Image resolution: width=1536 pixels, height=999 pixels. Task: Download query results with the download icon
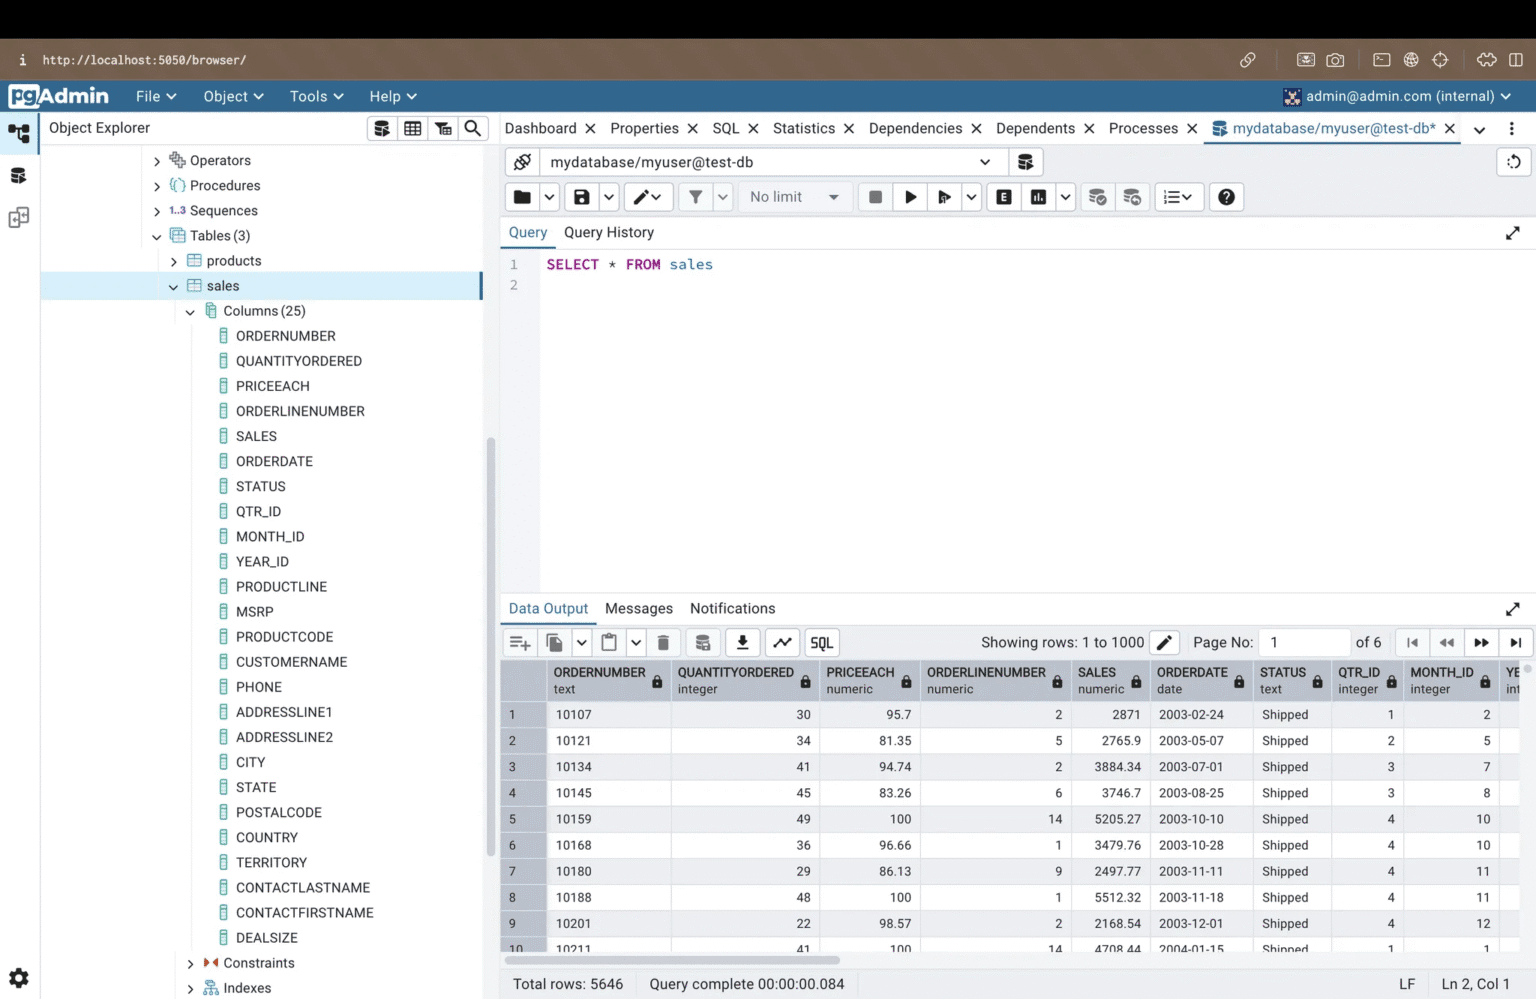(x=742, y=642)
